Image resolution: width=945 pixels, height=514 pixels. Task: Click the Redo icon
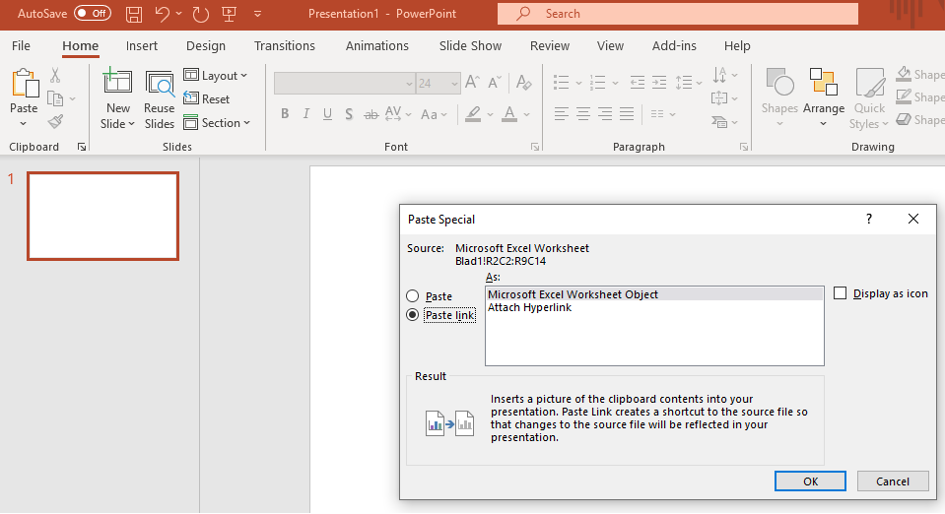tap(201, 14)
